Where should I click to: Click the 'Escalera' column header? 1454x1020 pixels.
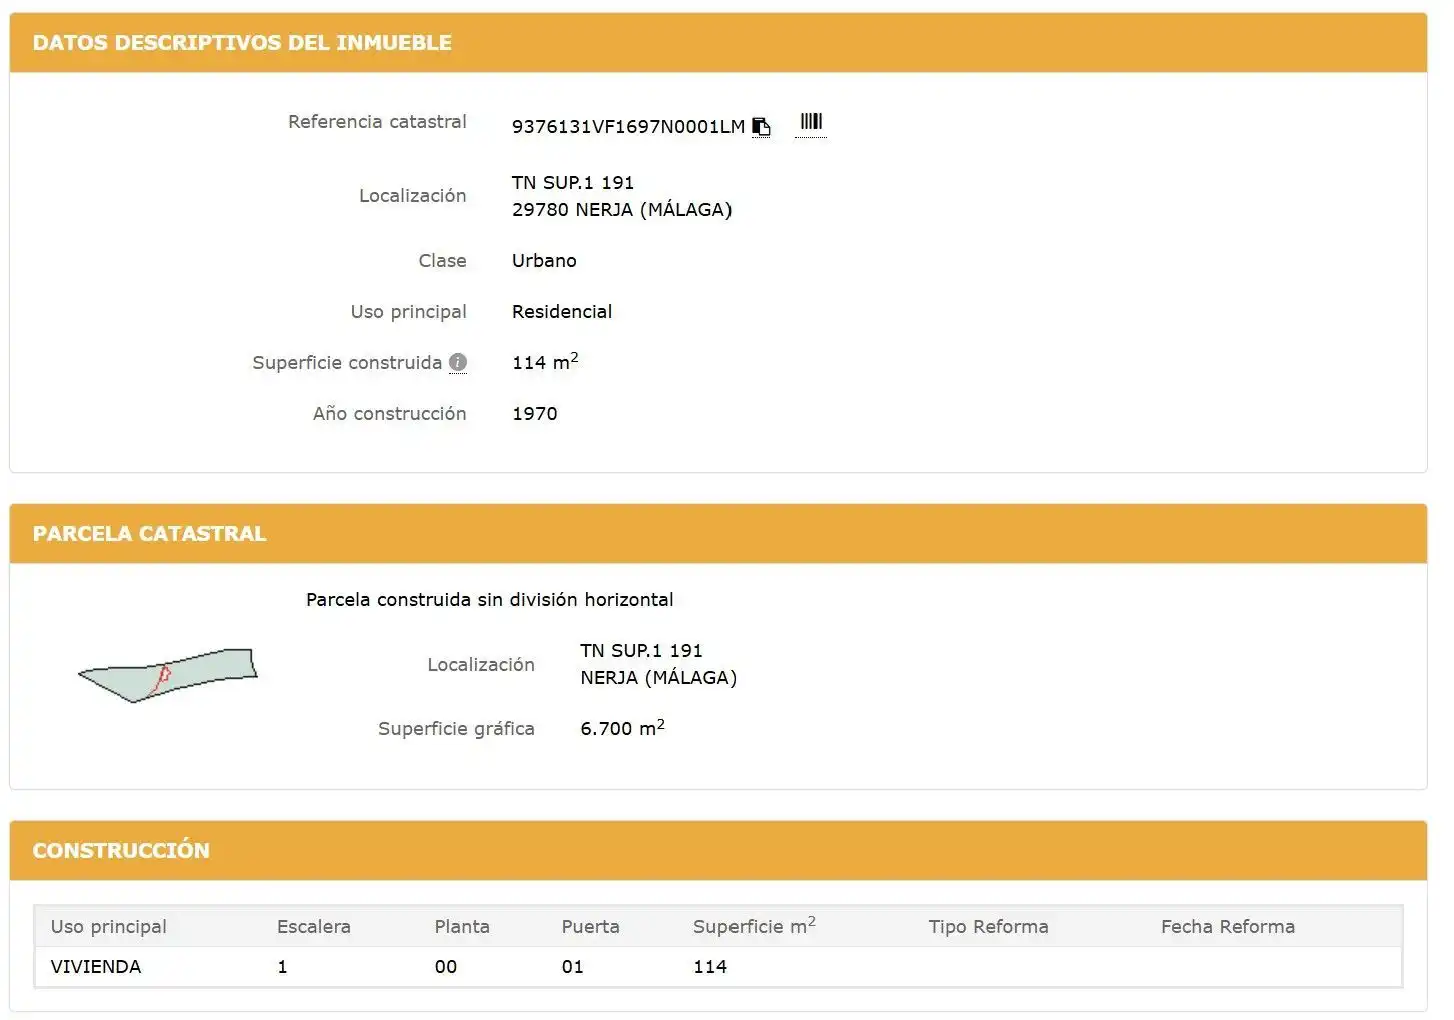tap(314, 927)
